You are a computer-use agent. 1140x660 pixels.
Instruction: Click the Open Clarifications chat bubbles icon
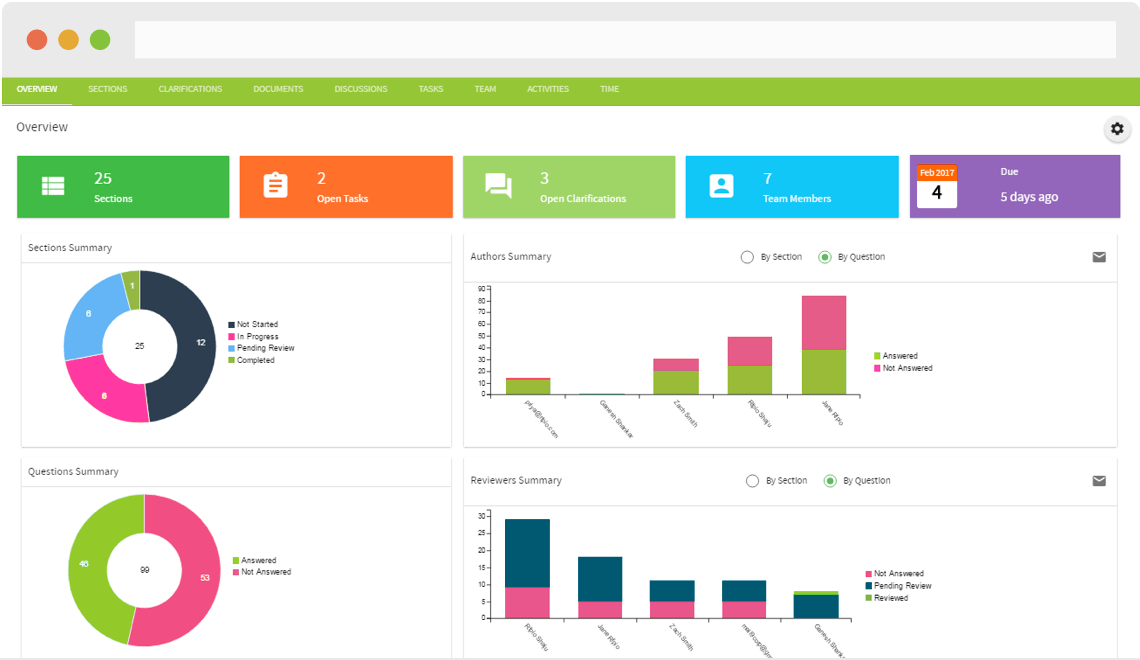coord(498,186)
